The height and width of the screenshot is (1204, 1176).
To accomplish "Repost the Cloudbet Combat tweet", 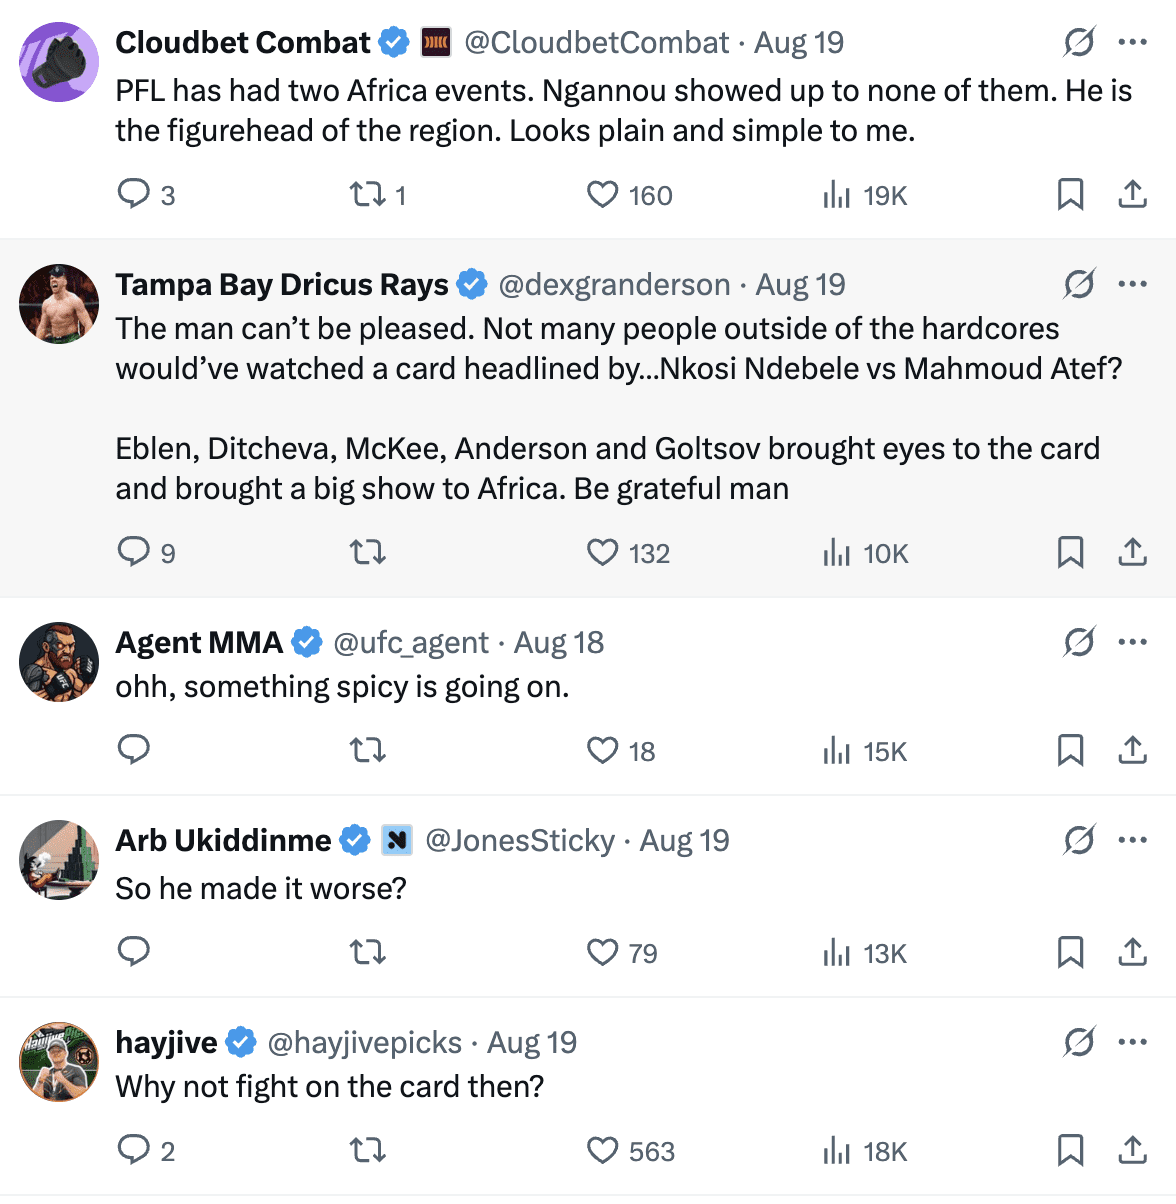I will pos(367,194).
